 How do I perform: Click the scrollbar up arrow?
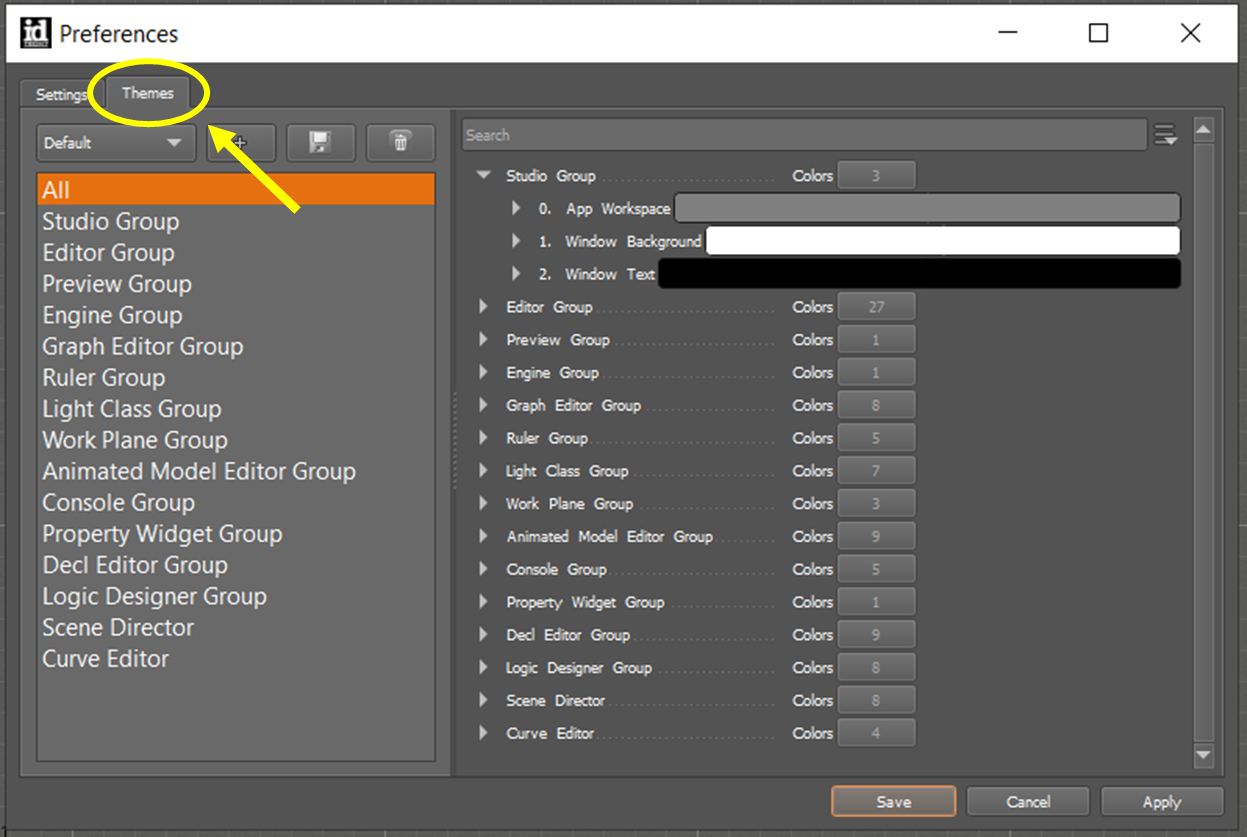1203,130
